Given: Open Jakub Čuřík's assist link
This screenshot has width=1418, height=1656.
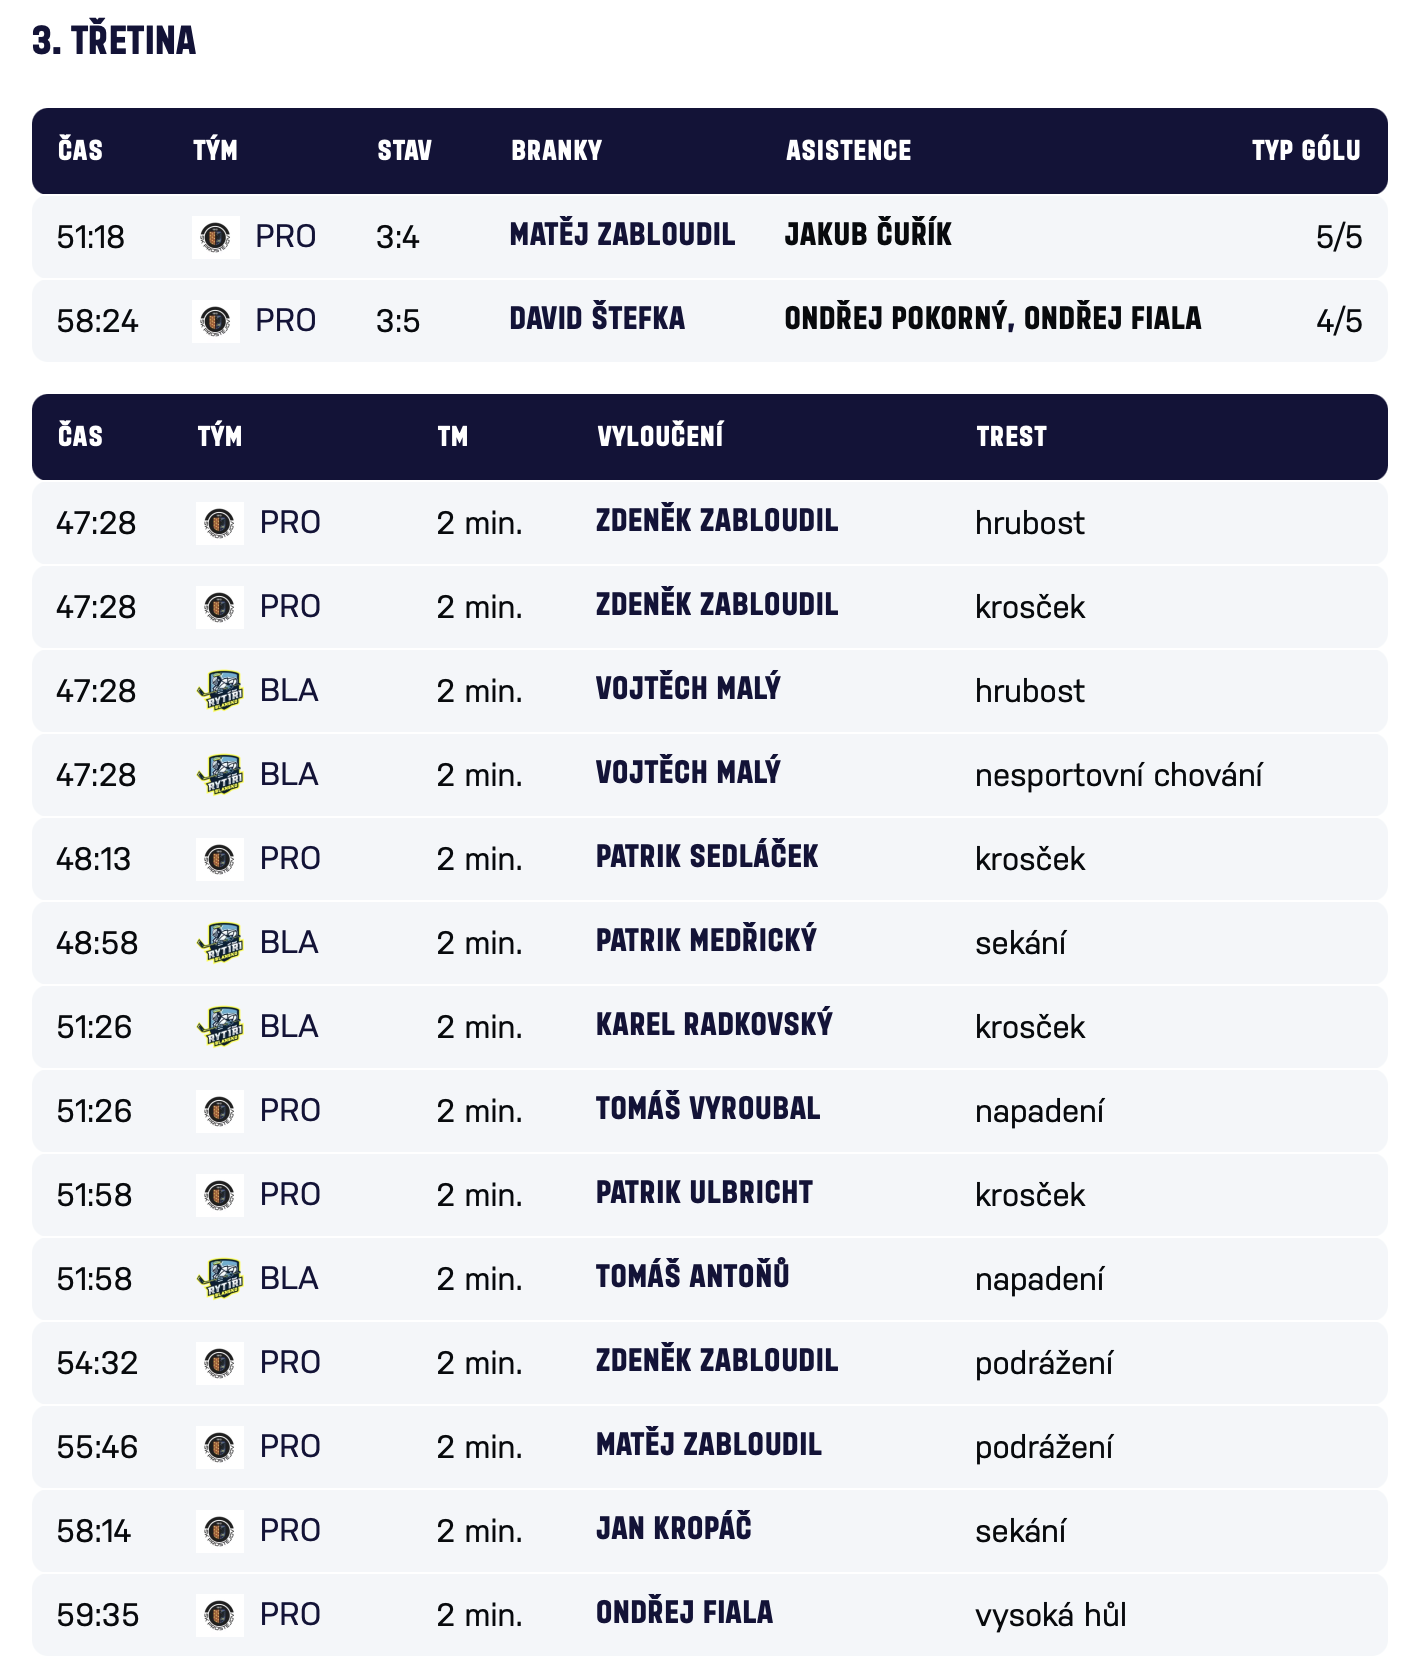Looking at the screenshot, I should pos(868,235).
